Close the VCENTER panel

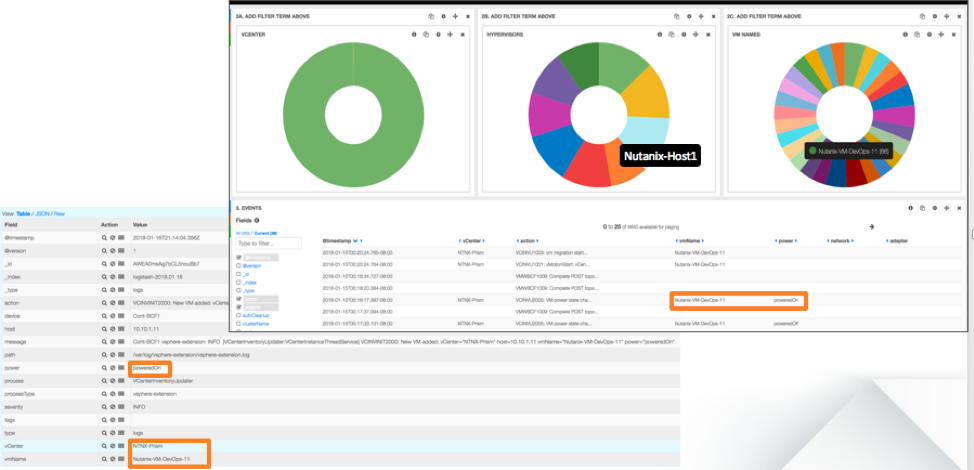[x=462, y=35]
